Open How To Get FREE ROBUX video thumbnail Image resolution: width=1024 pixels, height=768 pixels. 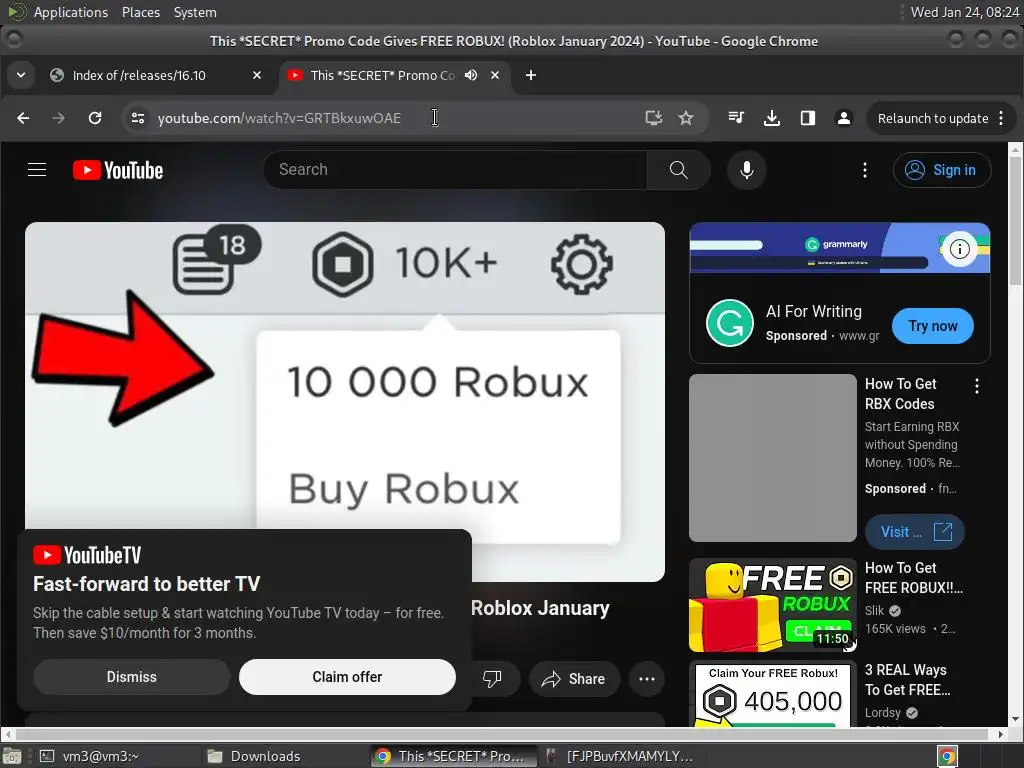click(x=773, y=605)
